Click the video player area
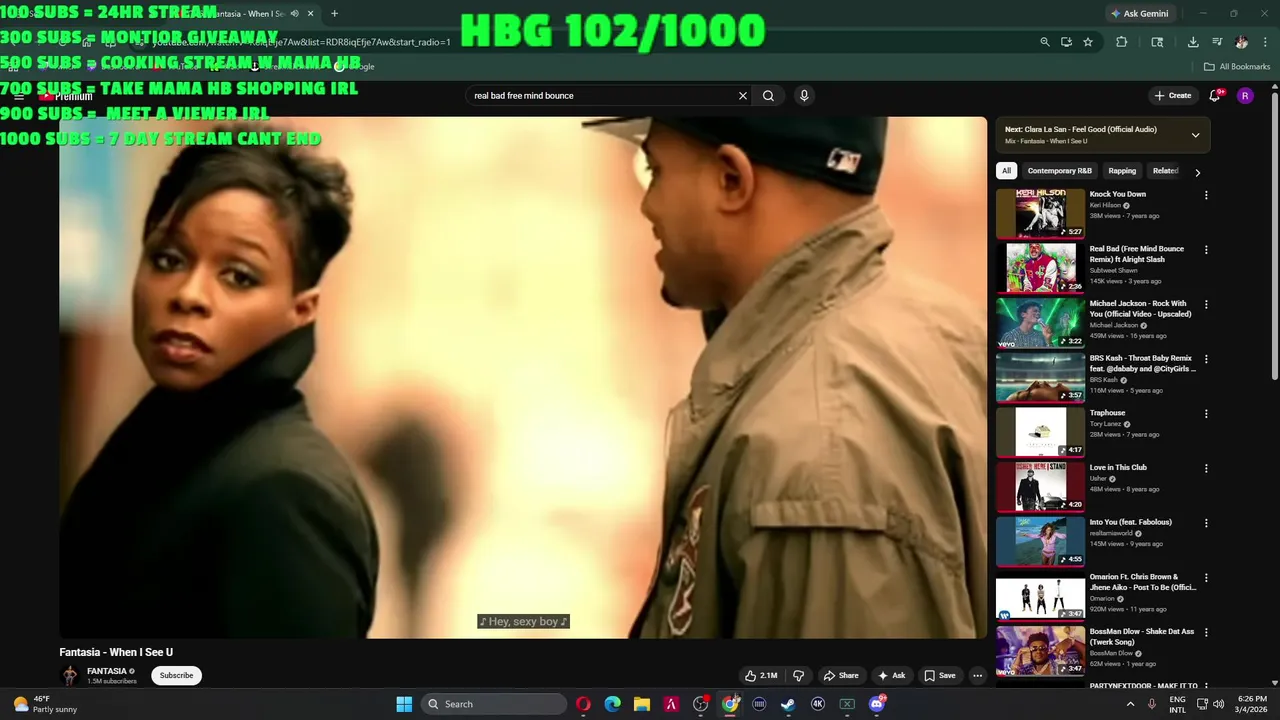The image size is (1280, 720). click(523, 377)
